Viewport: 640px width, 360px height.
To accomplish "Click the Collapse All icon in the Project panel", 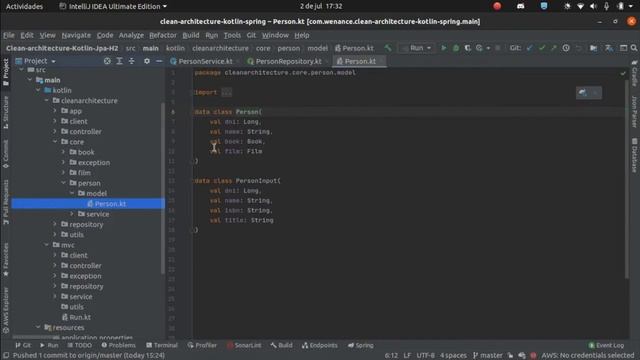I will (x=131, y=61).
